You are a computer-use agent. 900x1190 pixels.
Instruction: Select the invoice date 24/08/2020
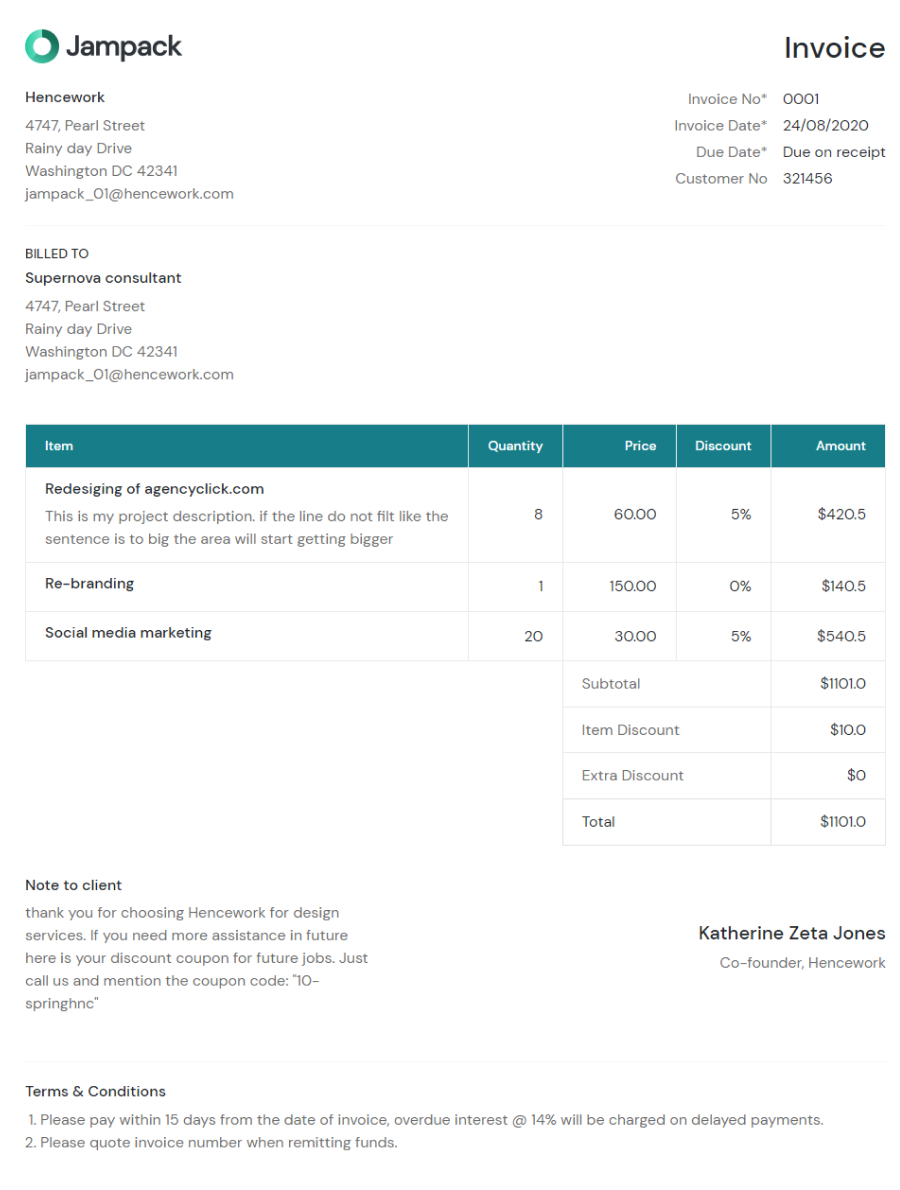click(x=825, y=126)
